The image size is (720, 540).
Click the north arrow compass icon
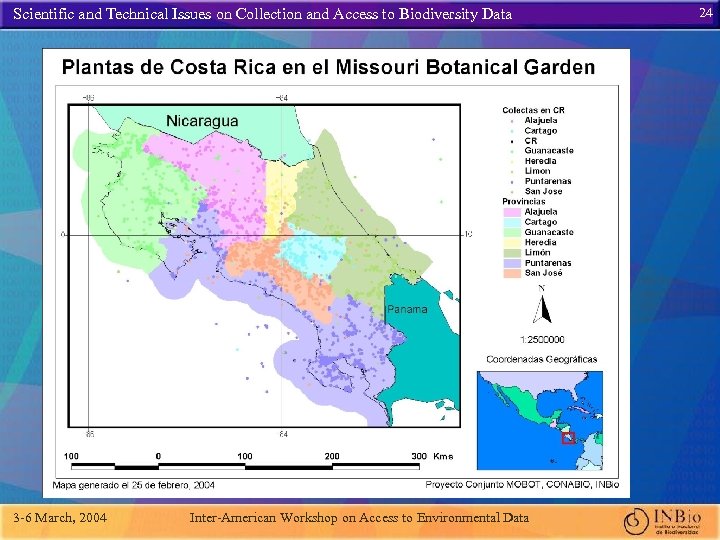tap(542, 305)
